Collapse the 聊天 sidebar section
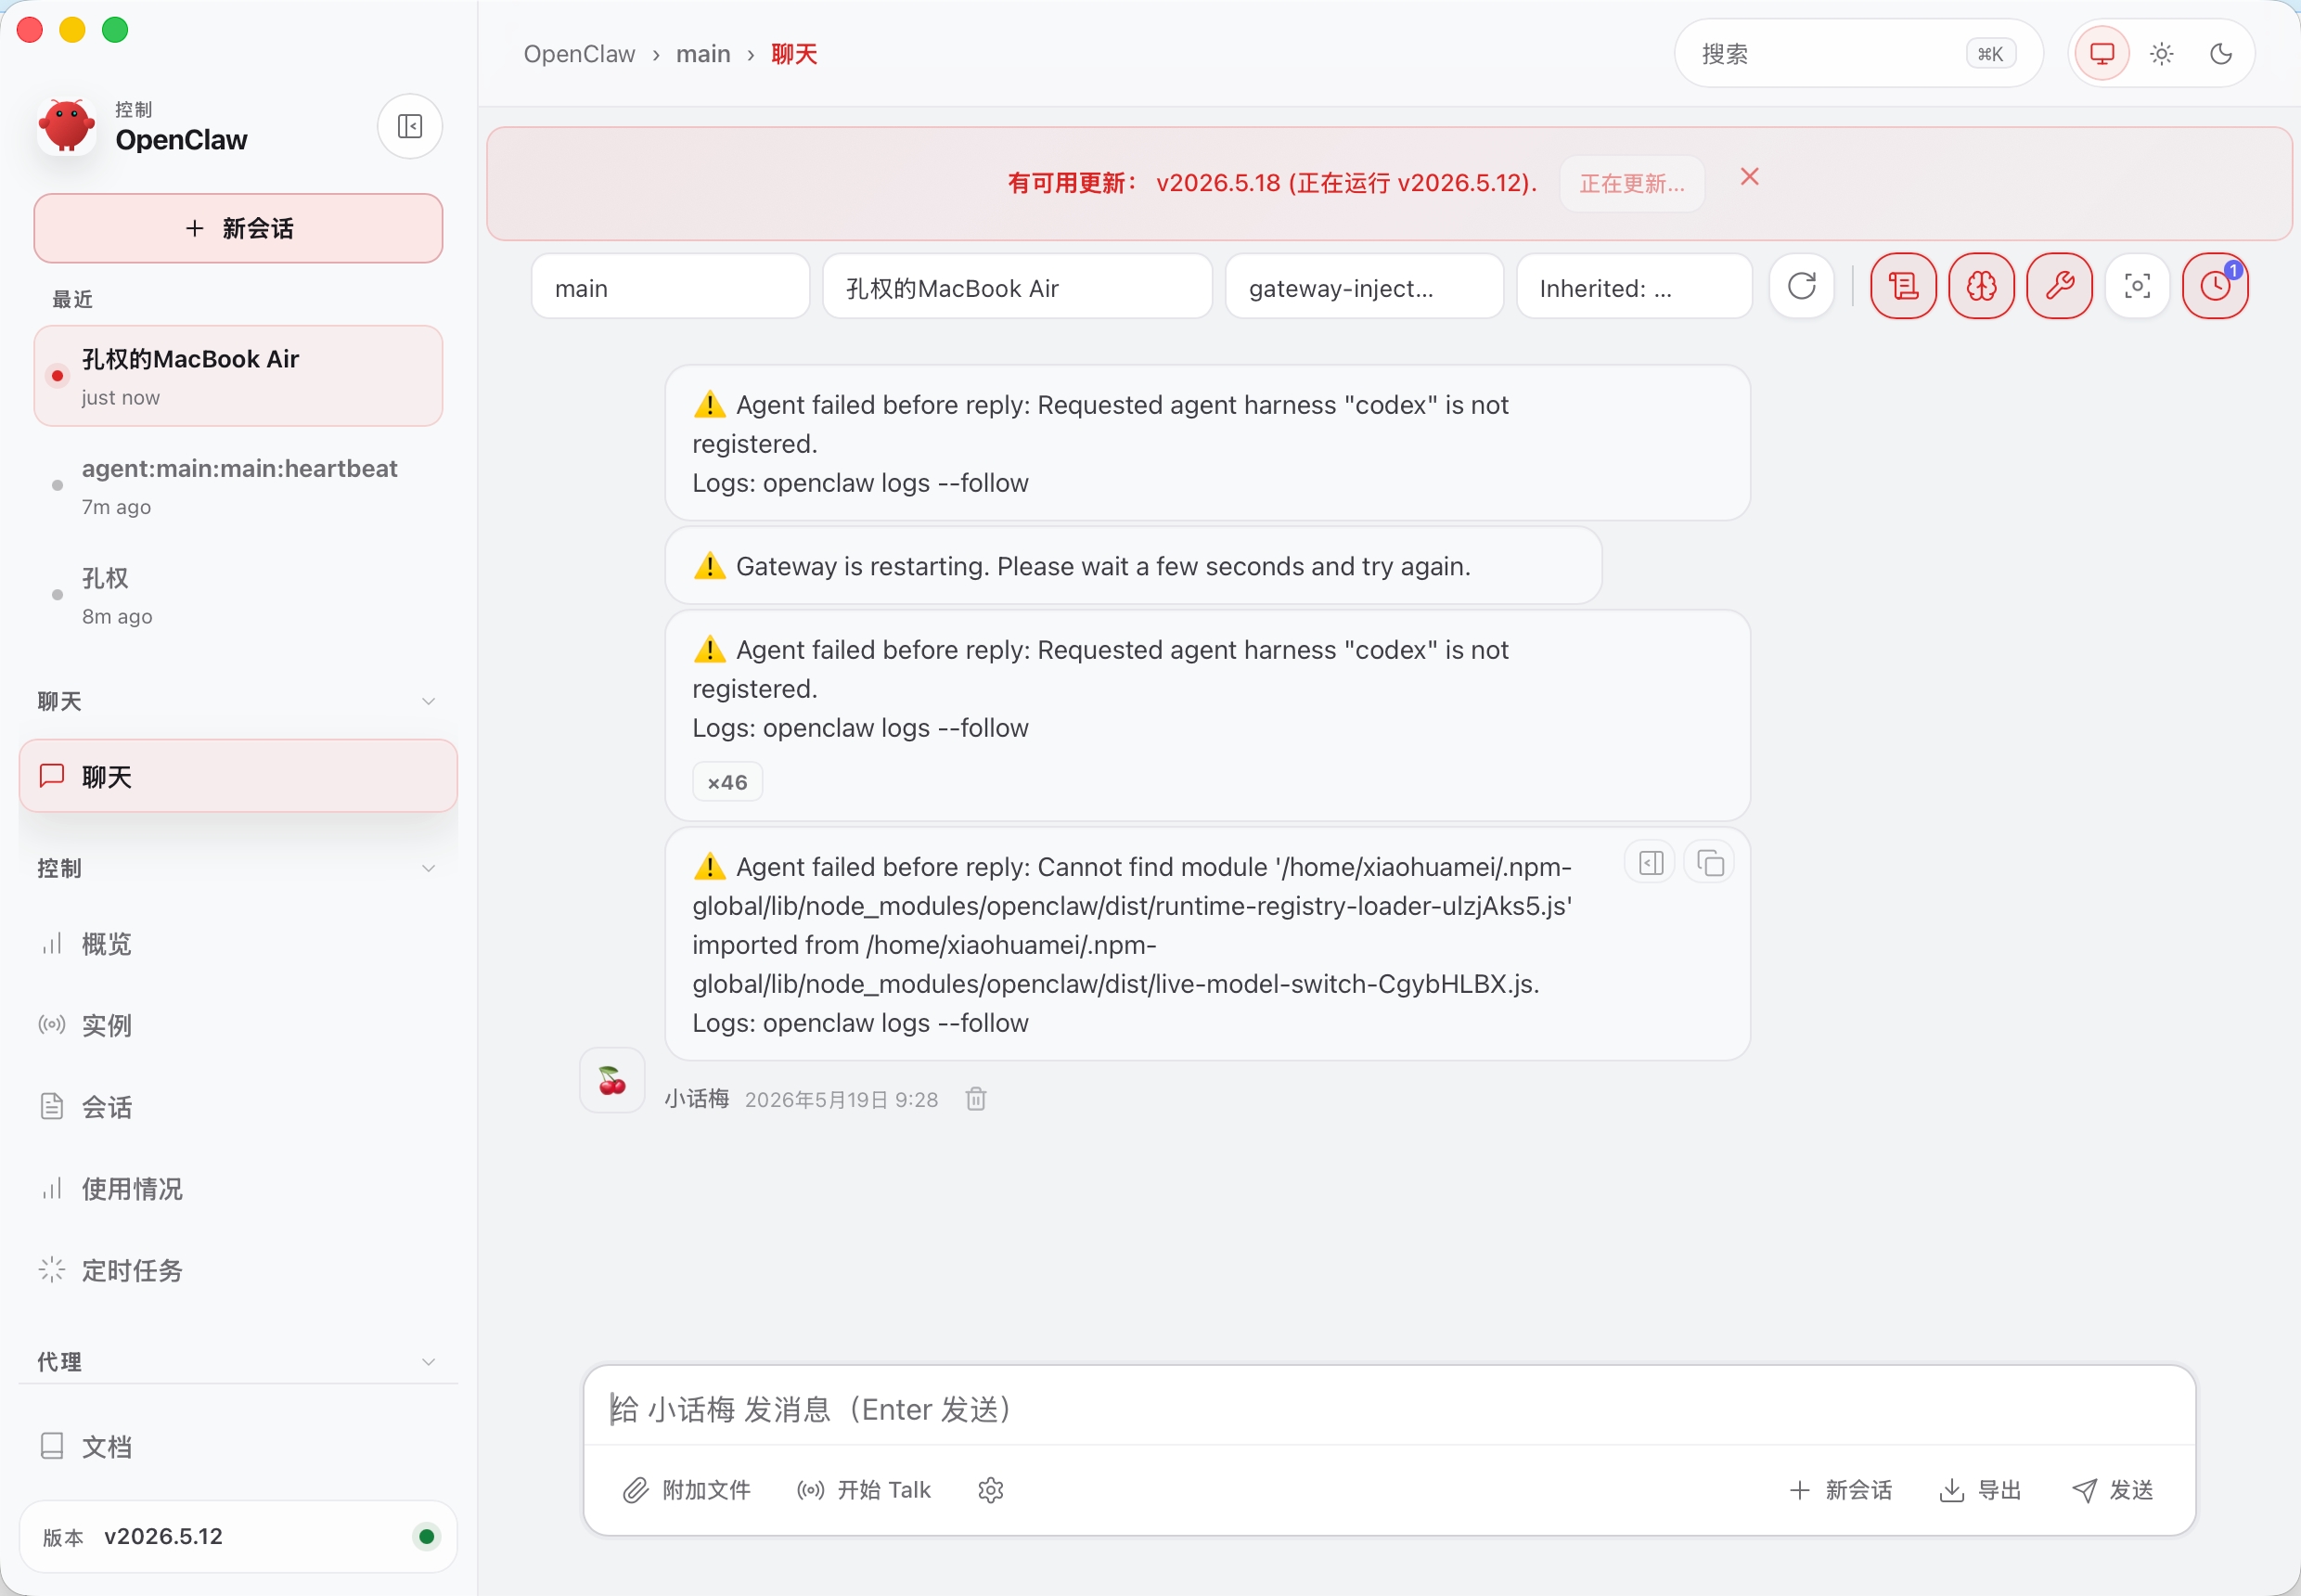This screenshot has height=1596, width=2301. tap(238, 701)
